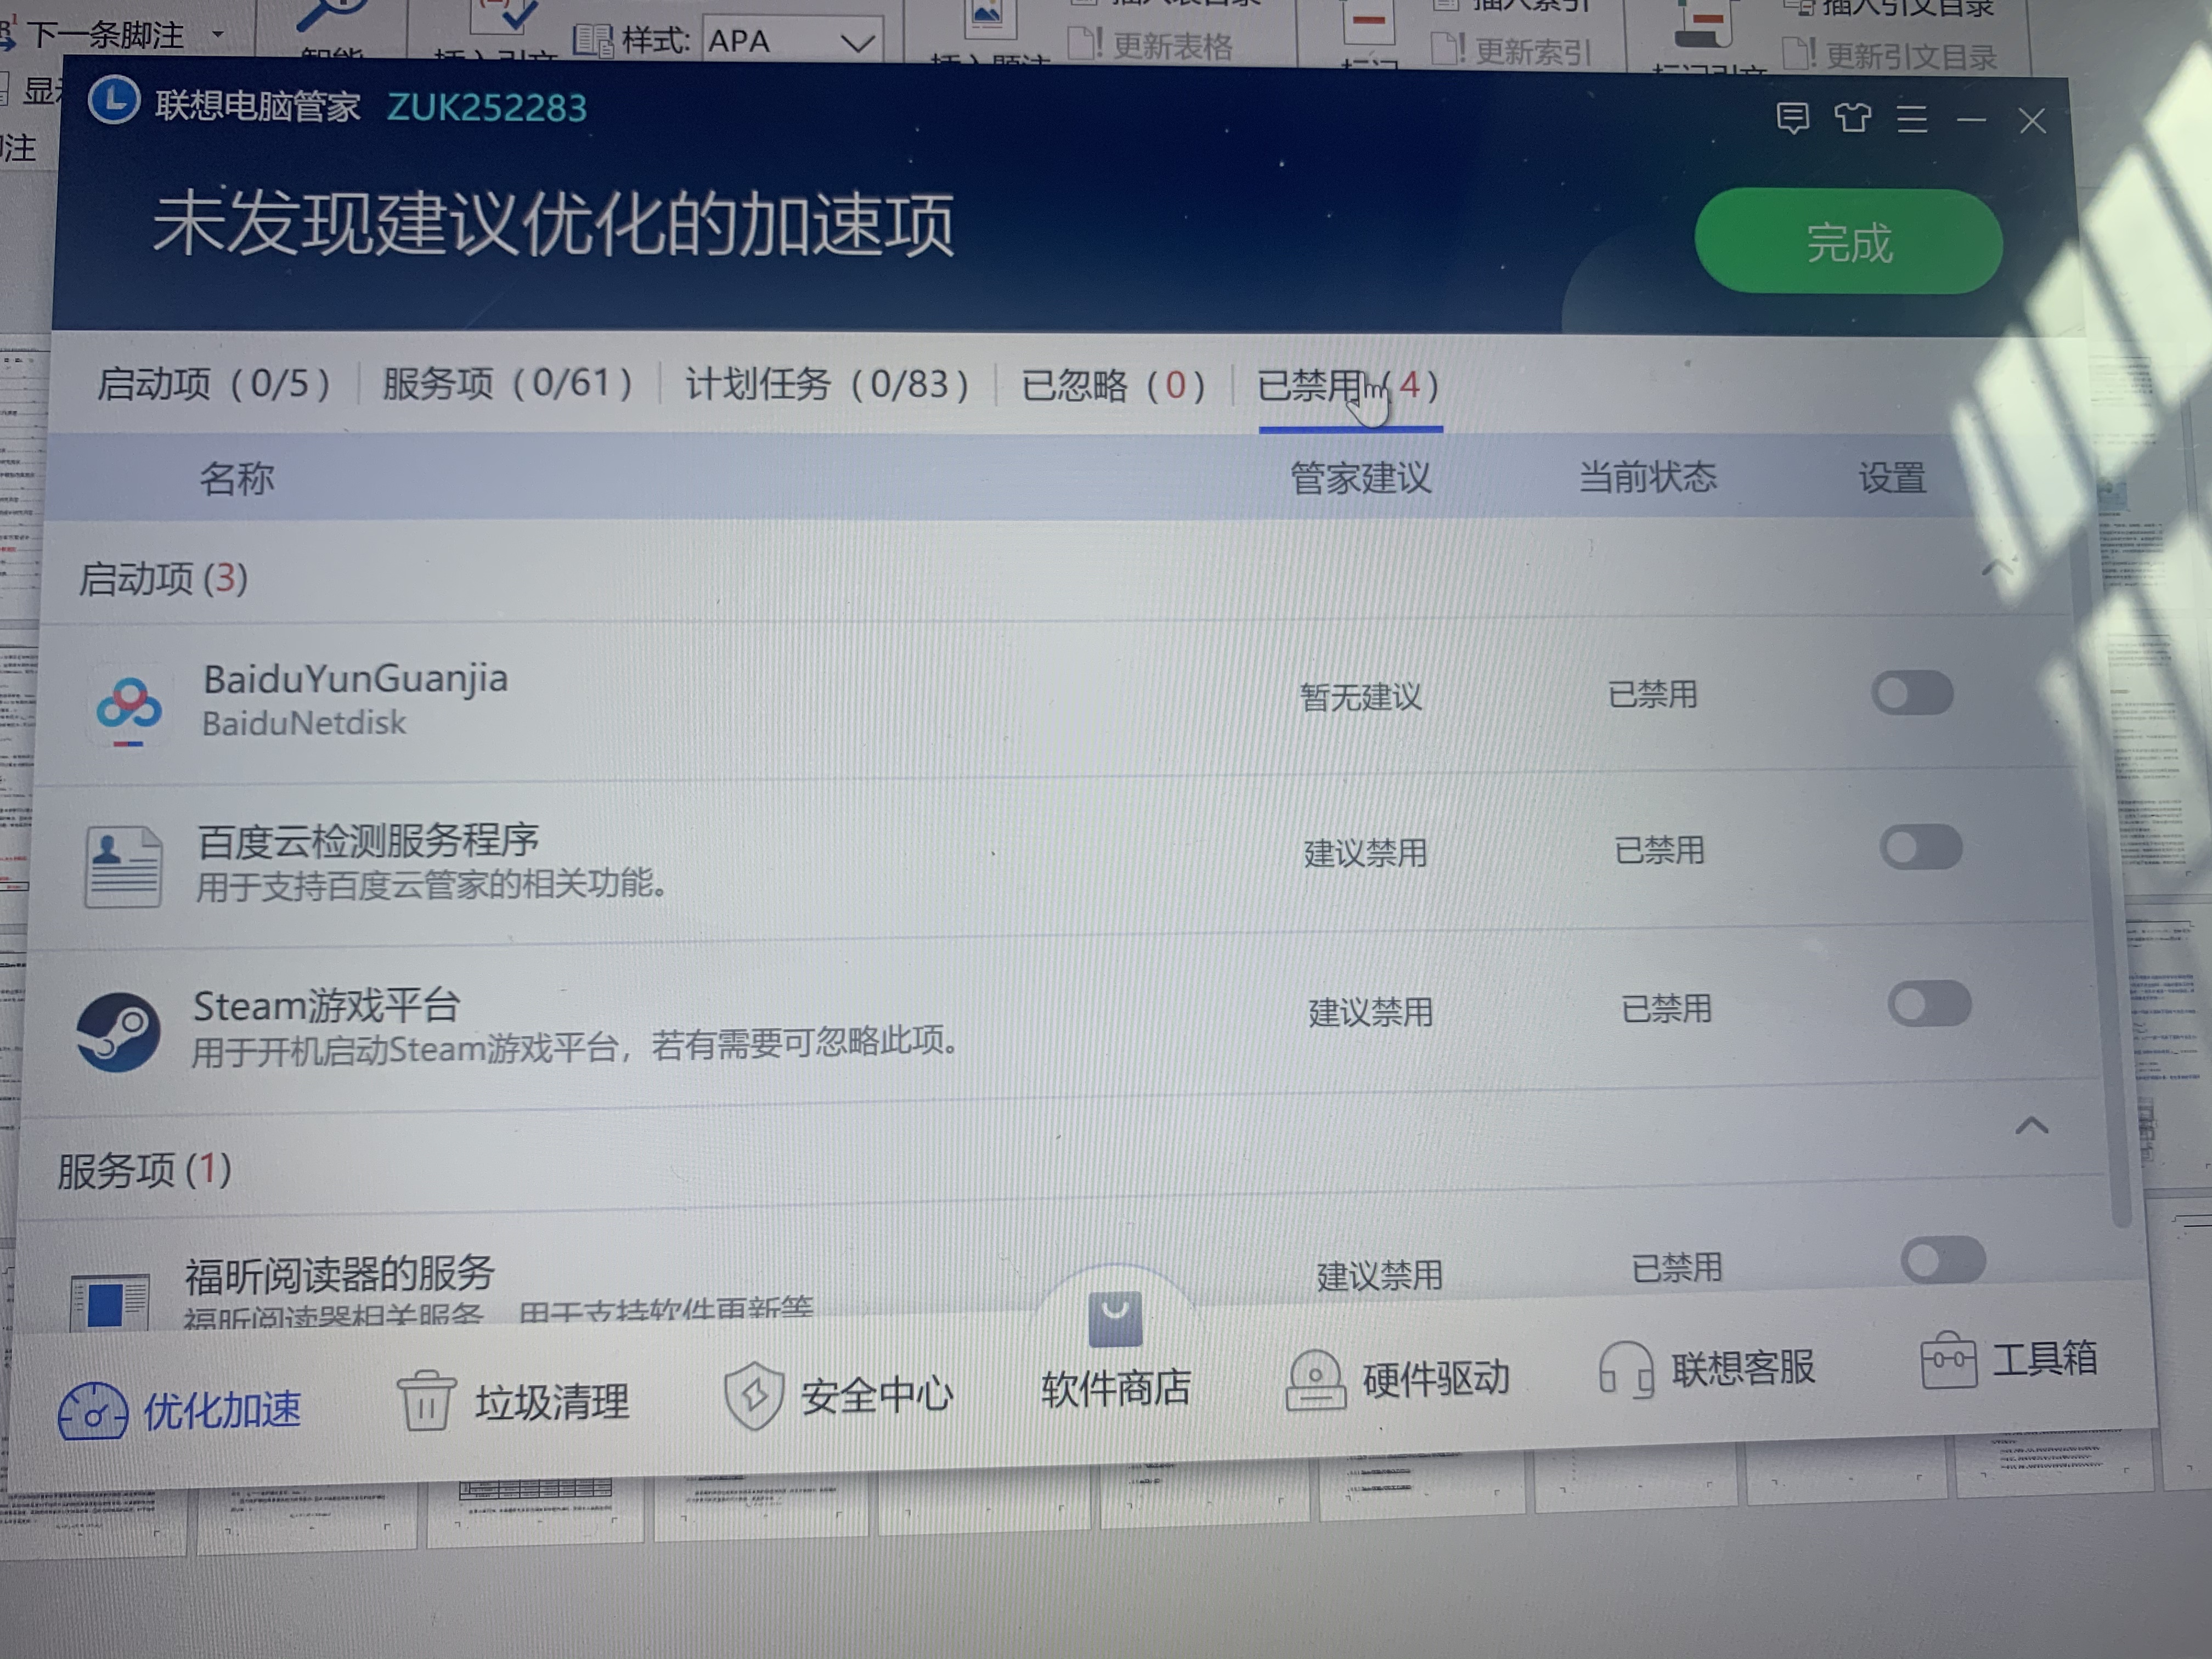Click the green 完成 button
2212x1659 pixels.
pos(1848,242)
